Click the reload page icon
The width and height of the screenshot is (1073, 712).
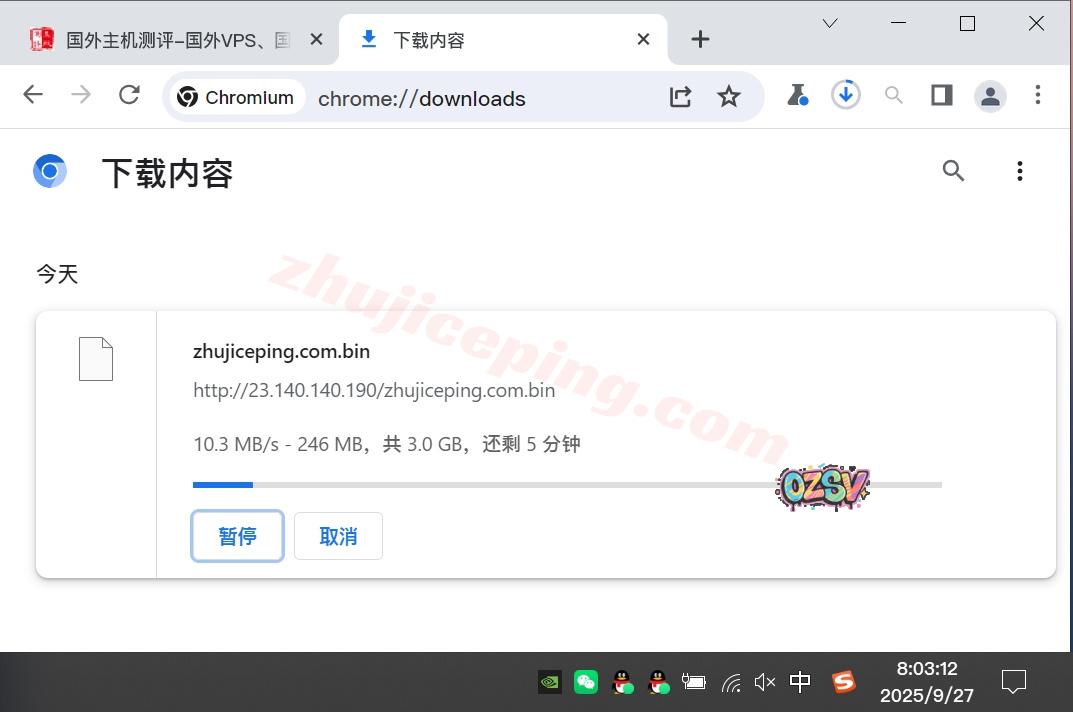coord(129,95)
